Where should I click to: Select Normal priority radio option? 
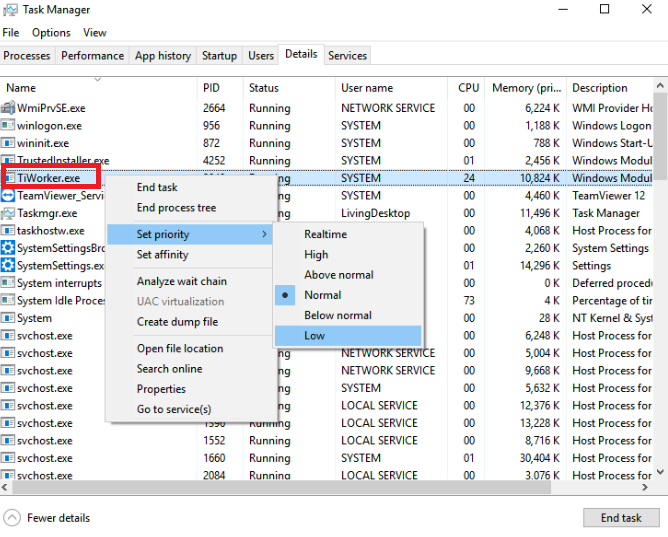click(x=323, y=295)
